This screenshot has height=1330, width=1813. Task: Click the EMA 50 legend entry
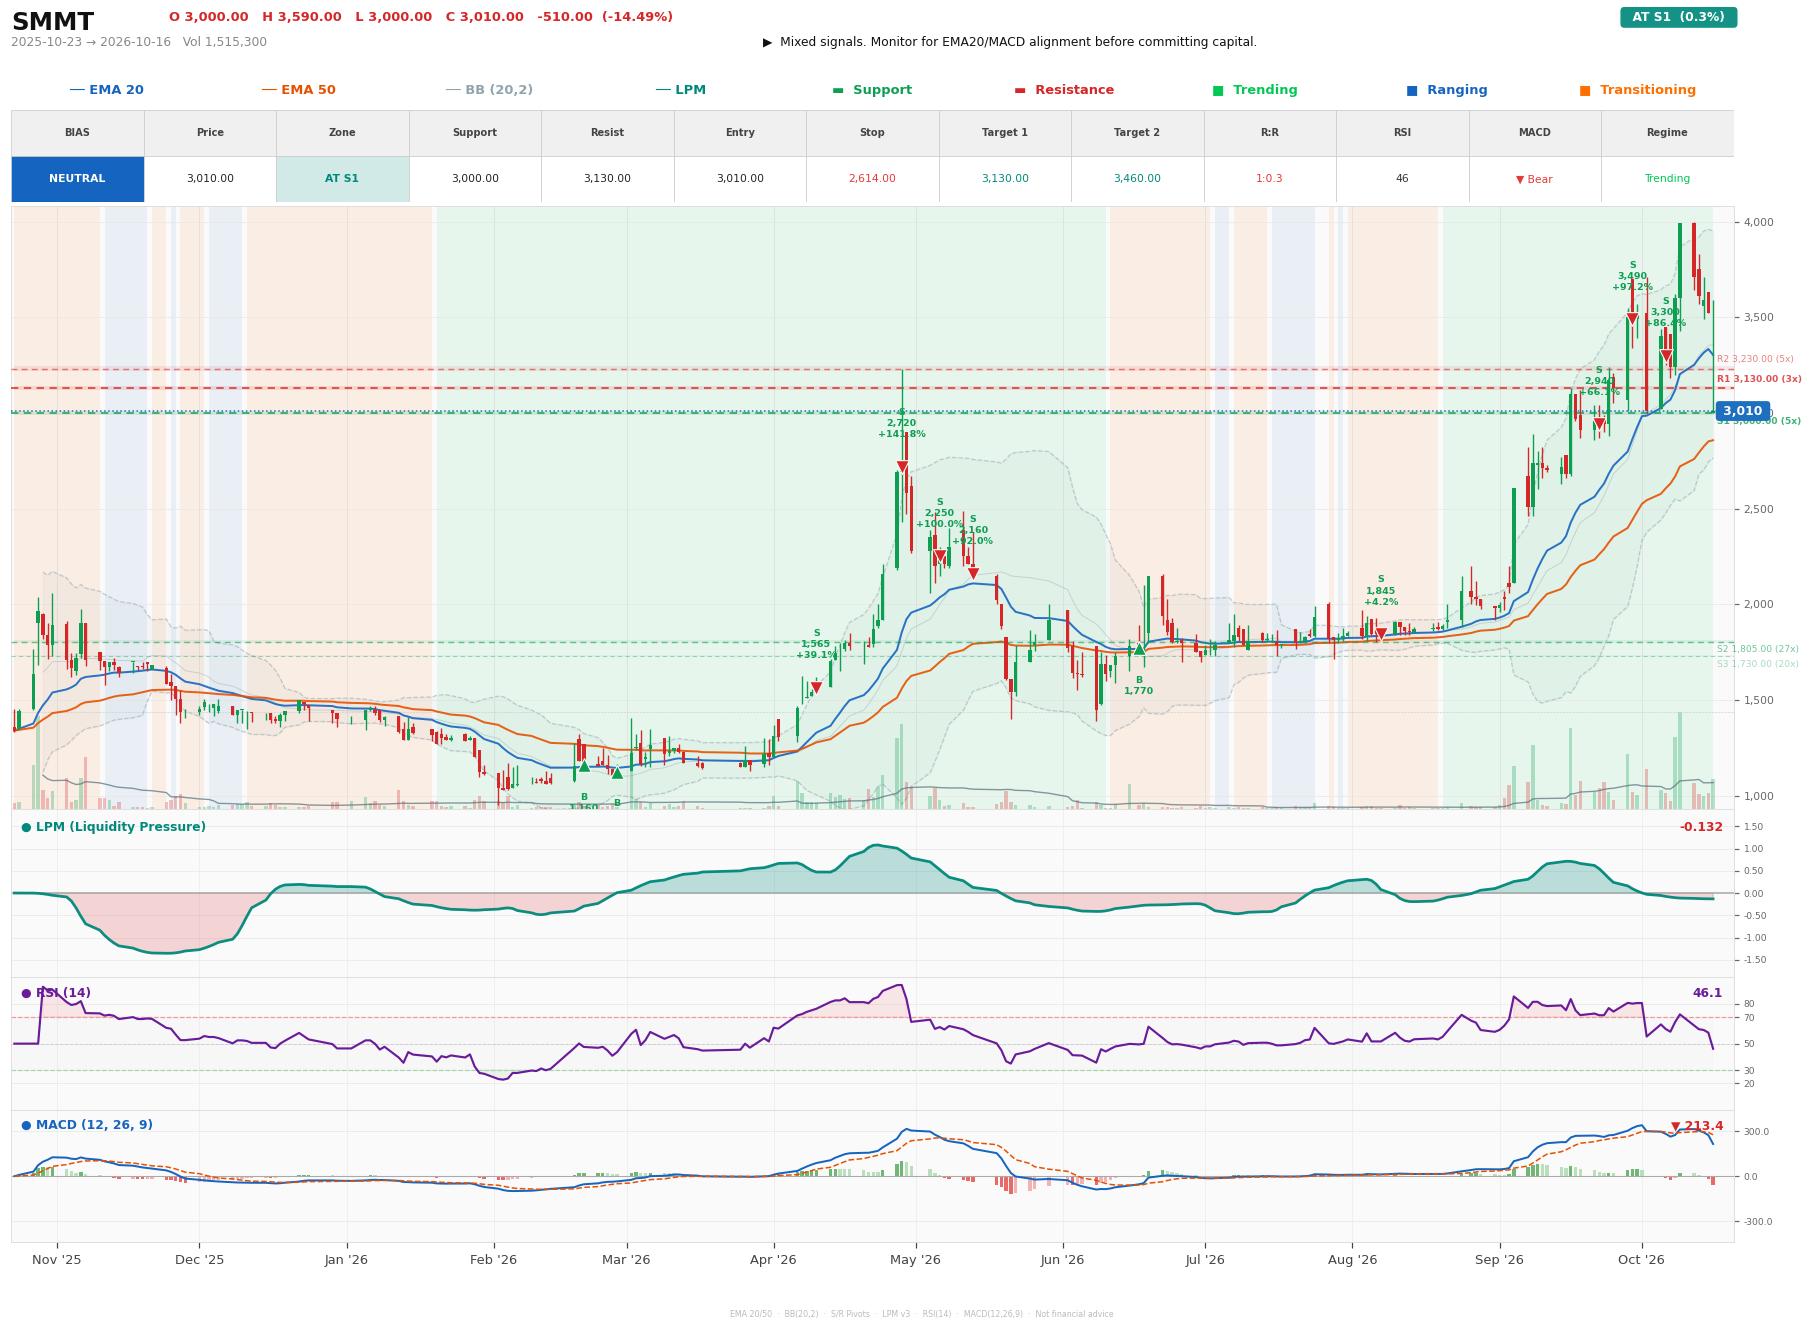point(298,90)
